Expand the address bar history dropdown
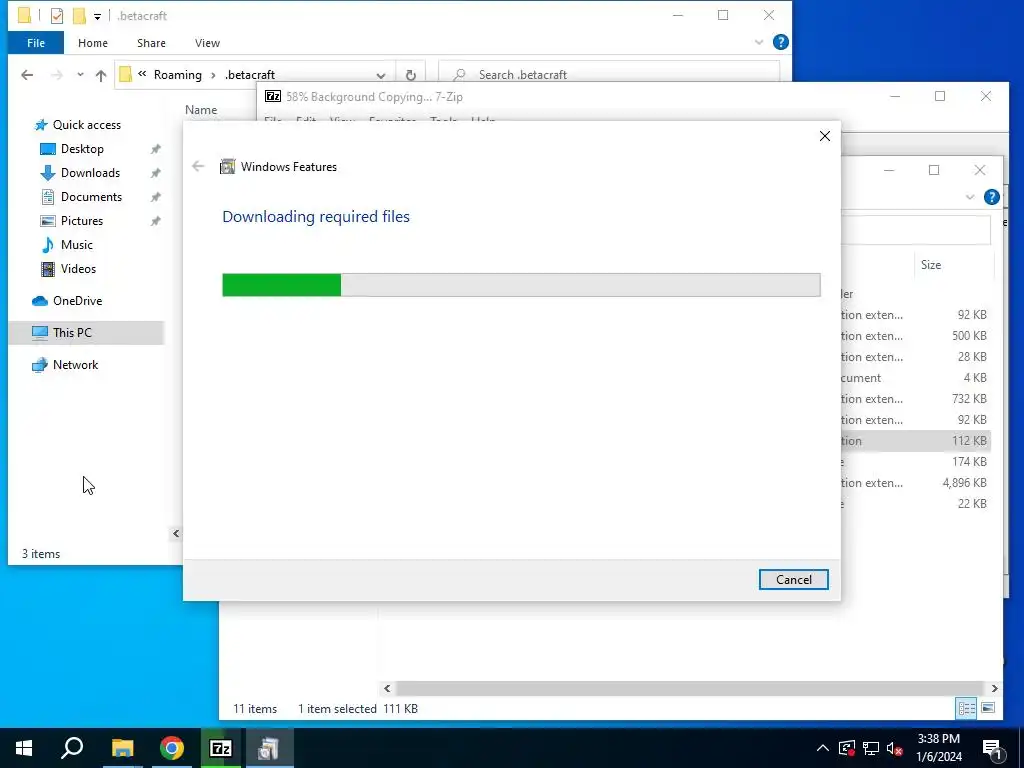The height and width of the screenshot is (768, 1024). [x=381, y=75]
